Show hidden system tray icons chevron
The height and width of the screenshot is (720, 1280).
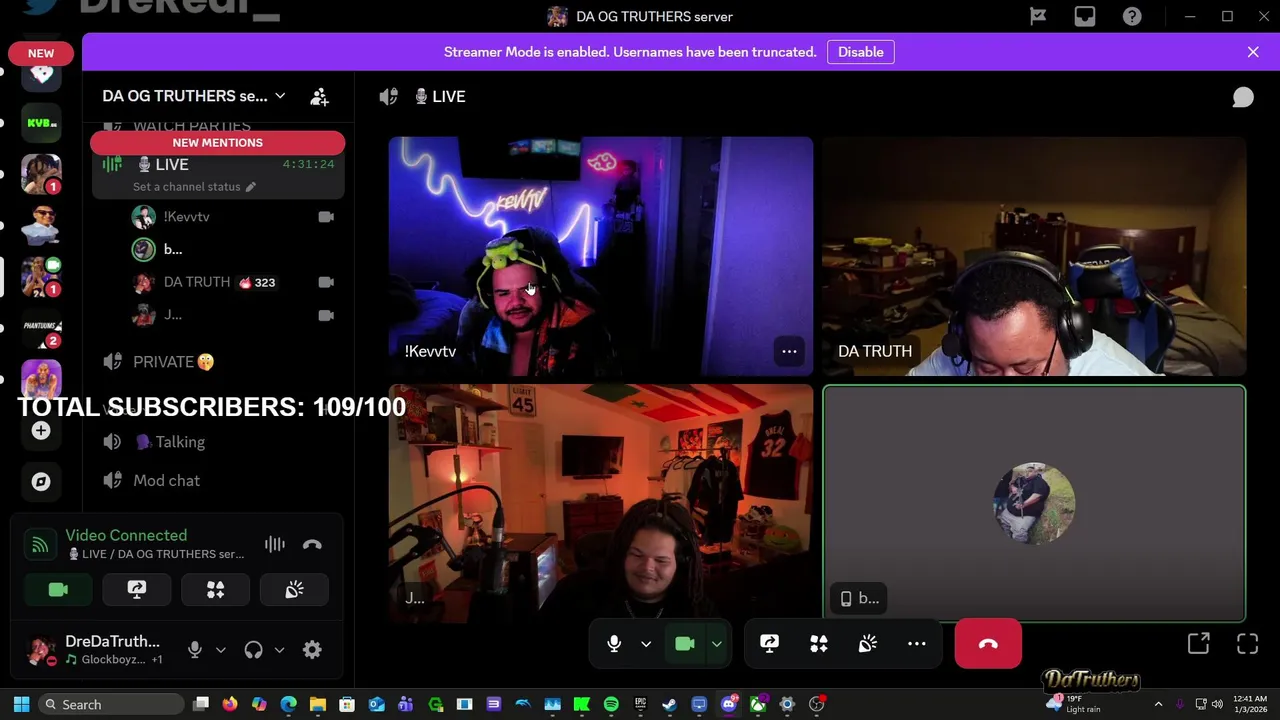click(x=1158, y=704)
